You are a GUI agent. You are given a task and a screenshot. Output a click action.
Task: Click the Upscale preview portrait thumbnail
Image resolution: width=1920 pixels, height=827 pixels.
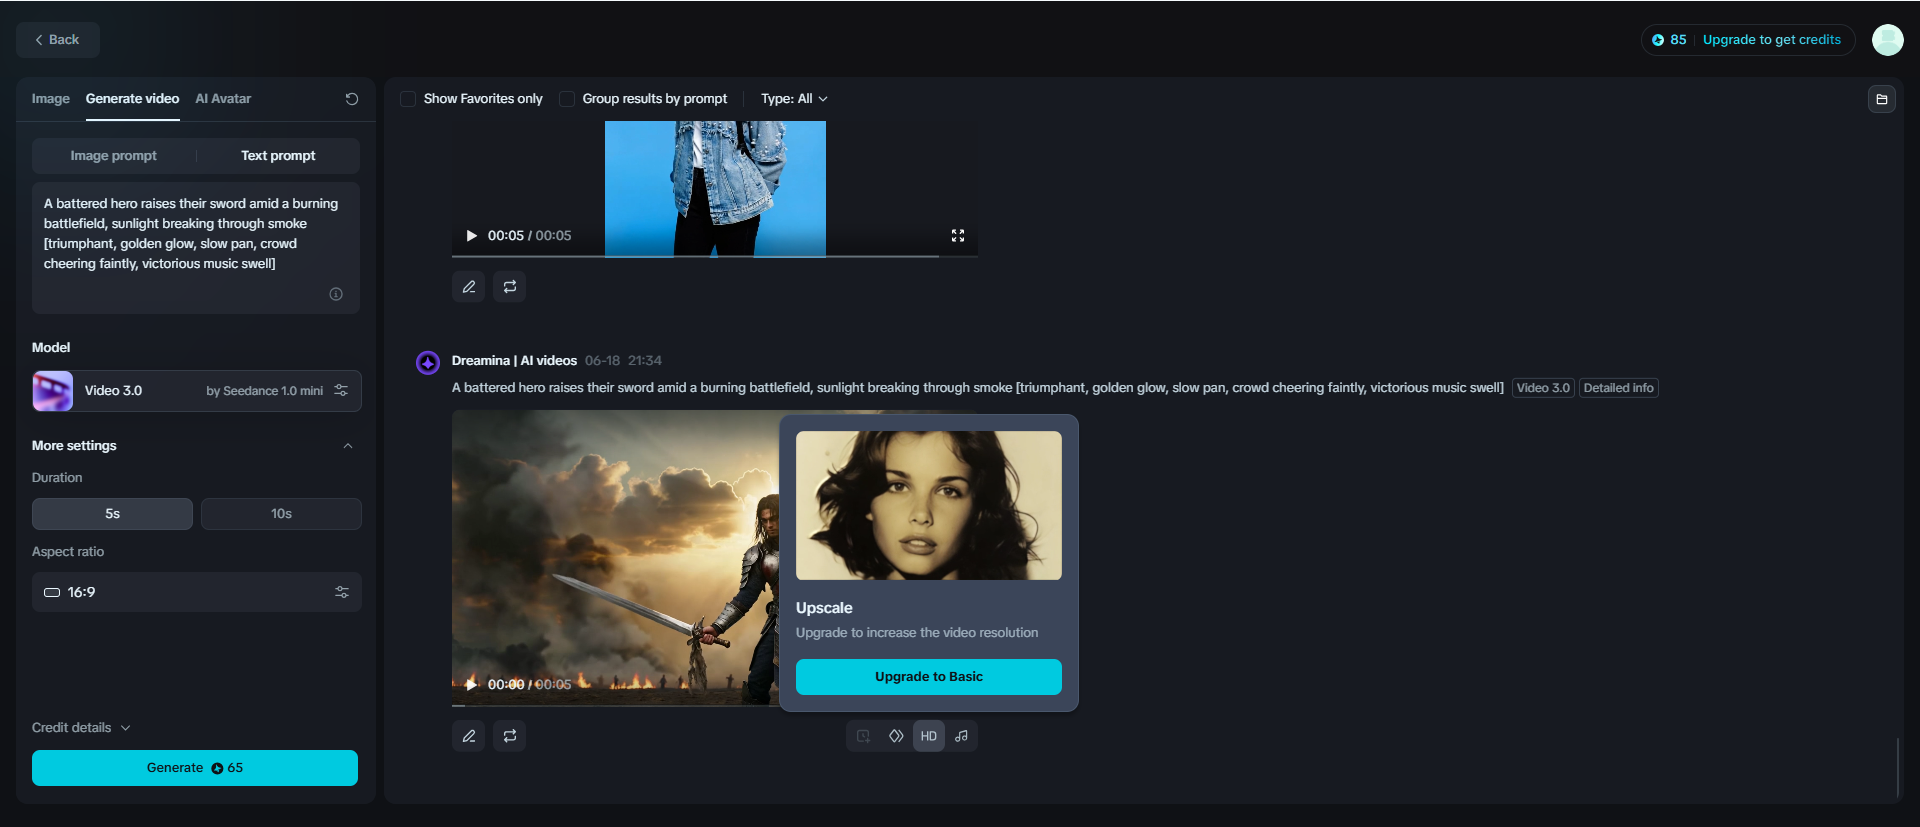[x=929, y=505]
